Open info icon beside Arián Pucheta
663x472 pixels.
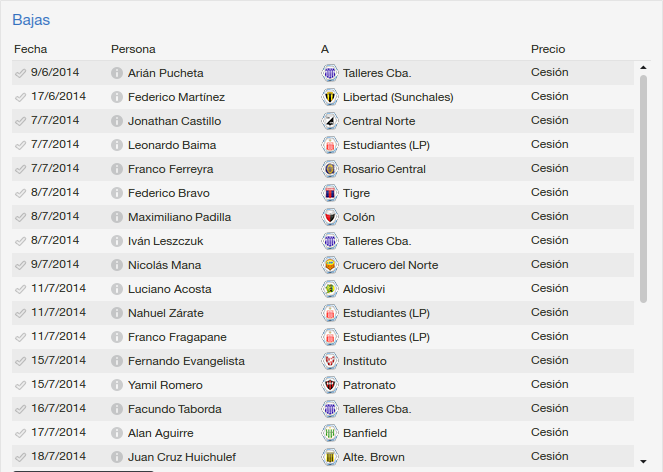[117, 73]
